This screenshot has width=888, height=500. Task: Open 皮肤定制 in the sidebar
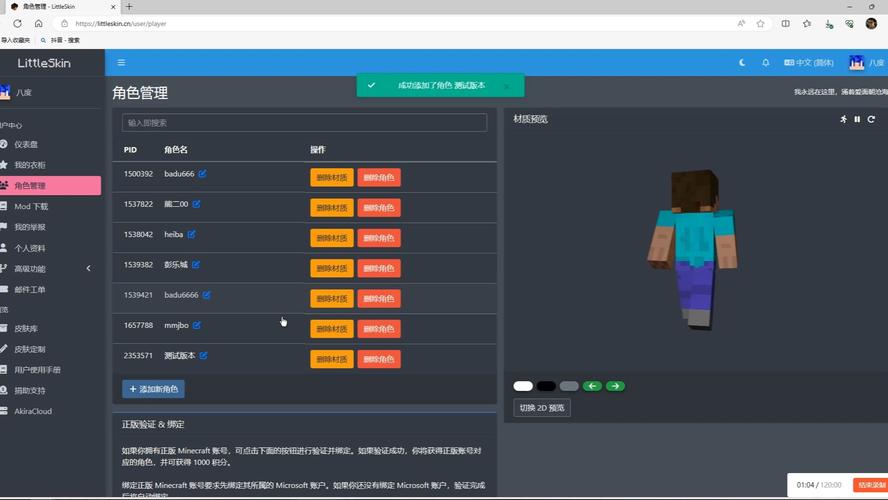[29, 349]
